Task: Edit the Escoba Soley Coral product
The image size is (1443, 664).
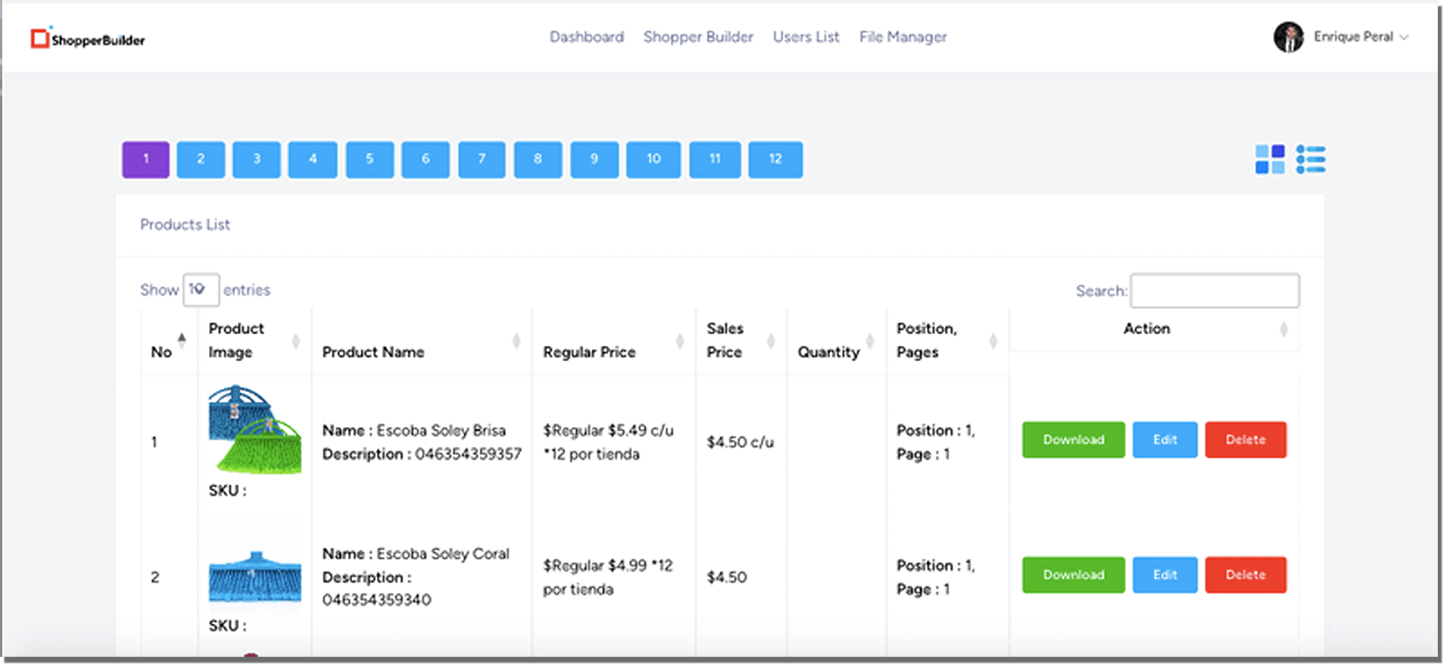Action: 1164,574
